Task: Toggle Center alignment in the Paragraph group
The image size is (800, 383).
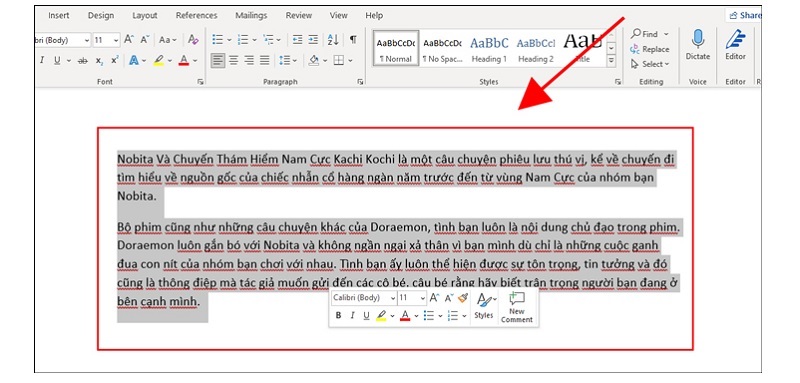Action: 234,61
